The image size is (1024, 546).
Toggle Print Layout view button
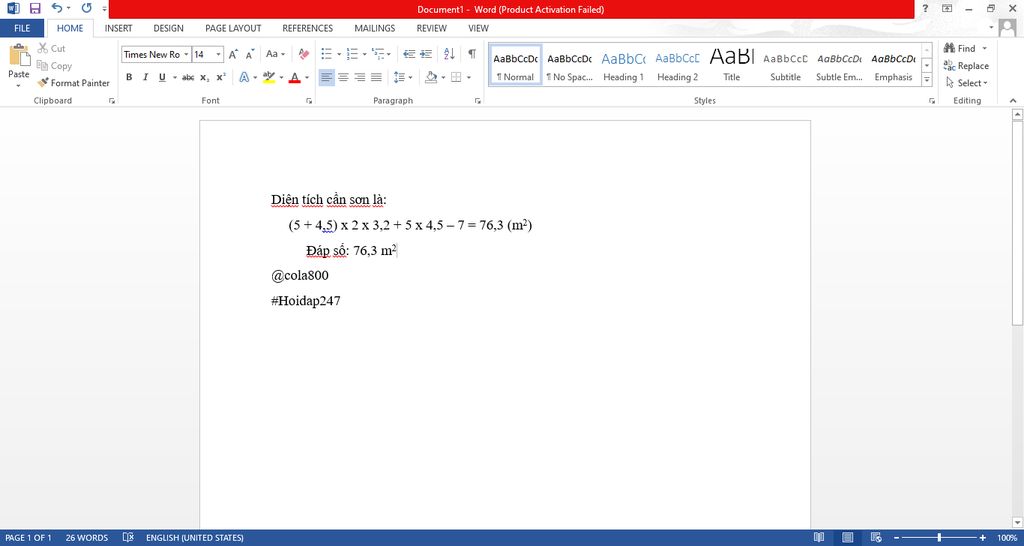[848, 538]
